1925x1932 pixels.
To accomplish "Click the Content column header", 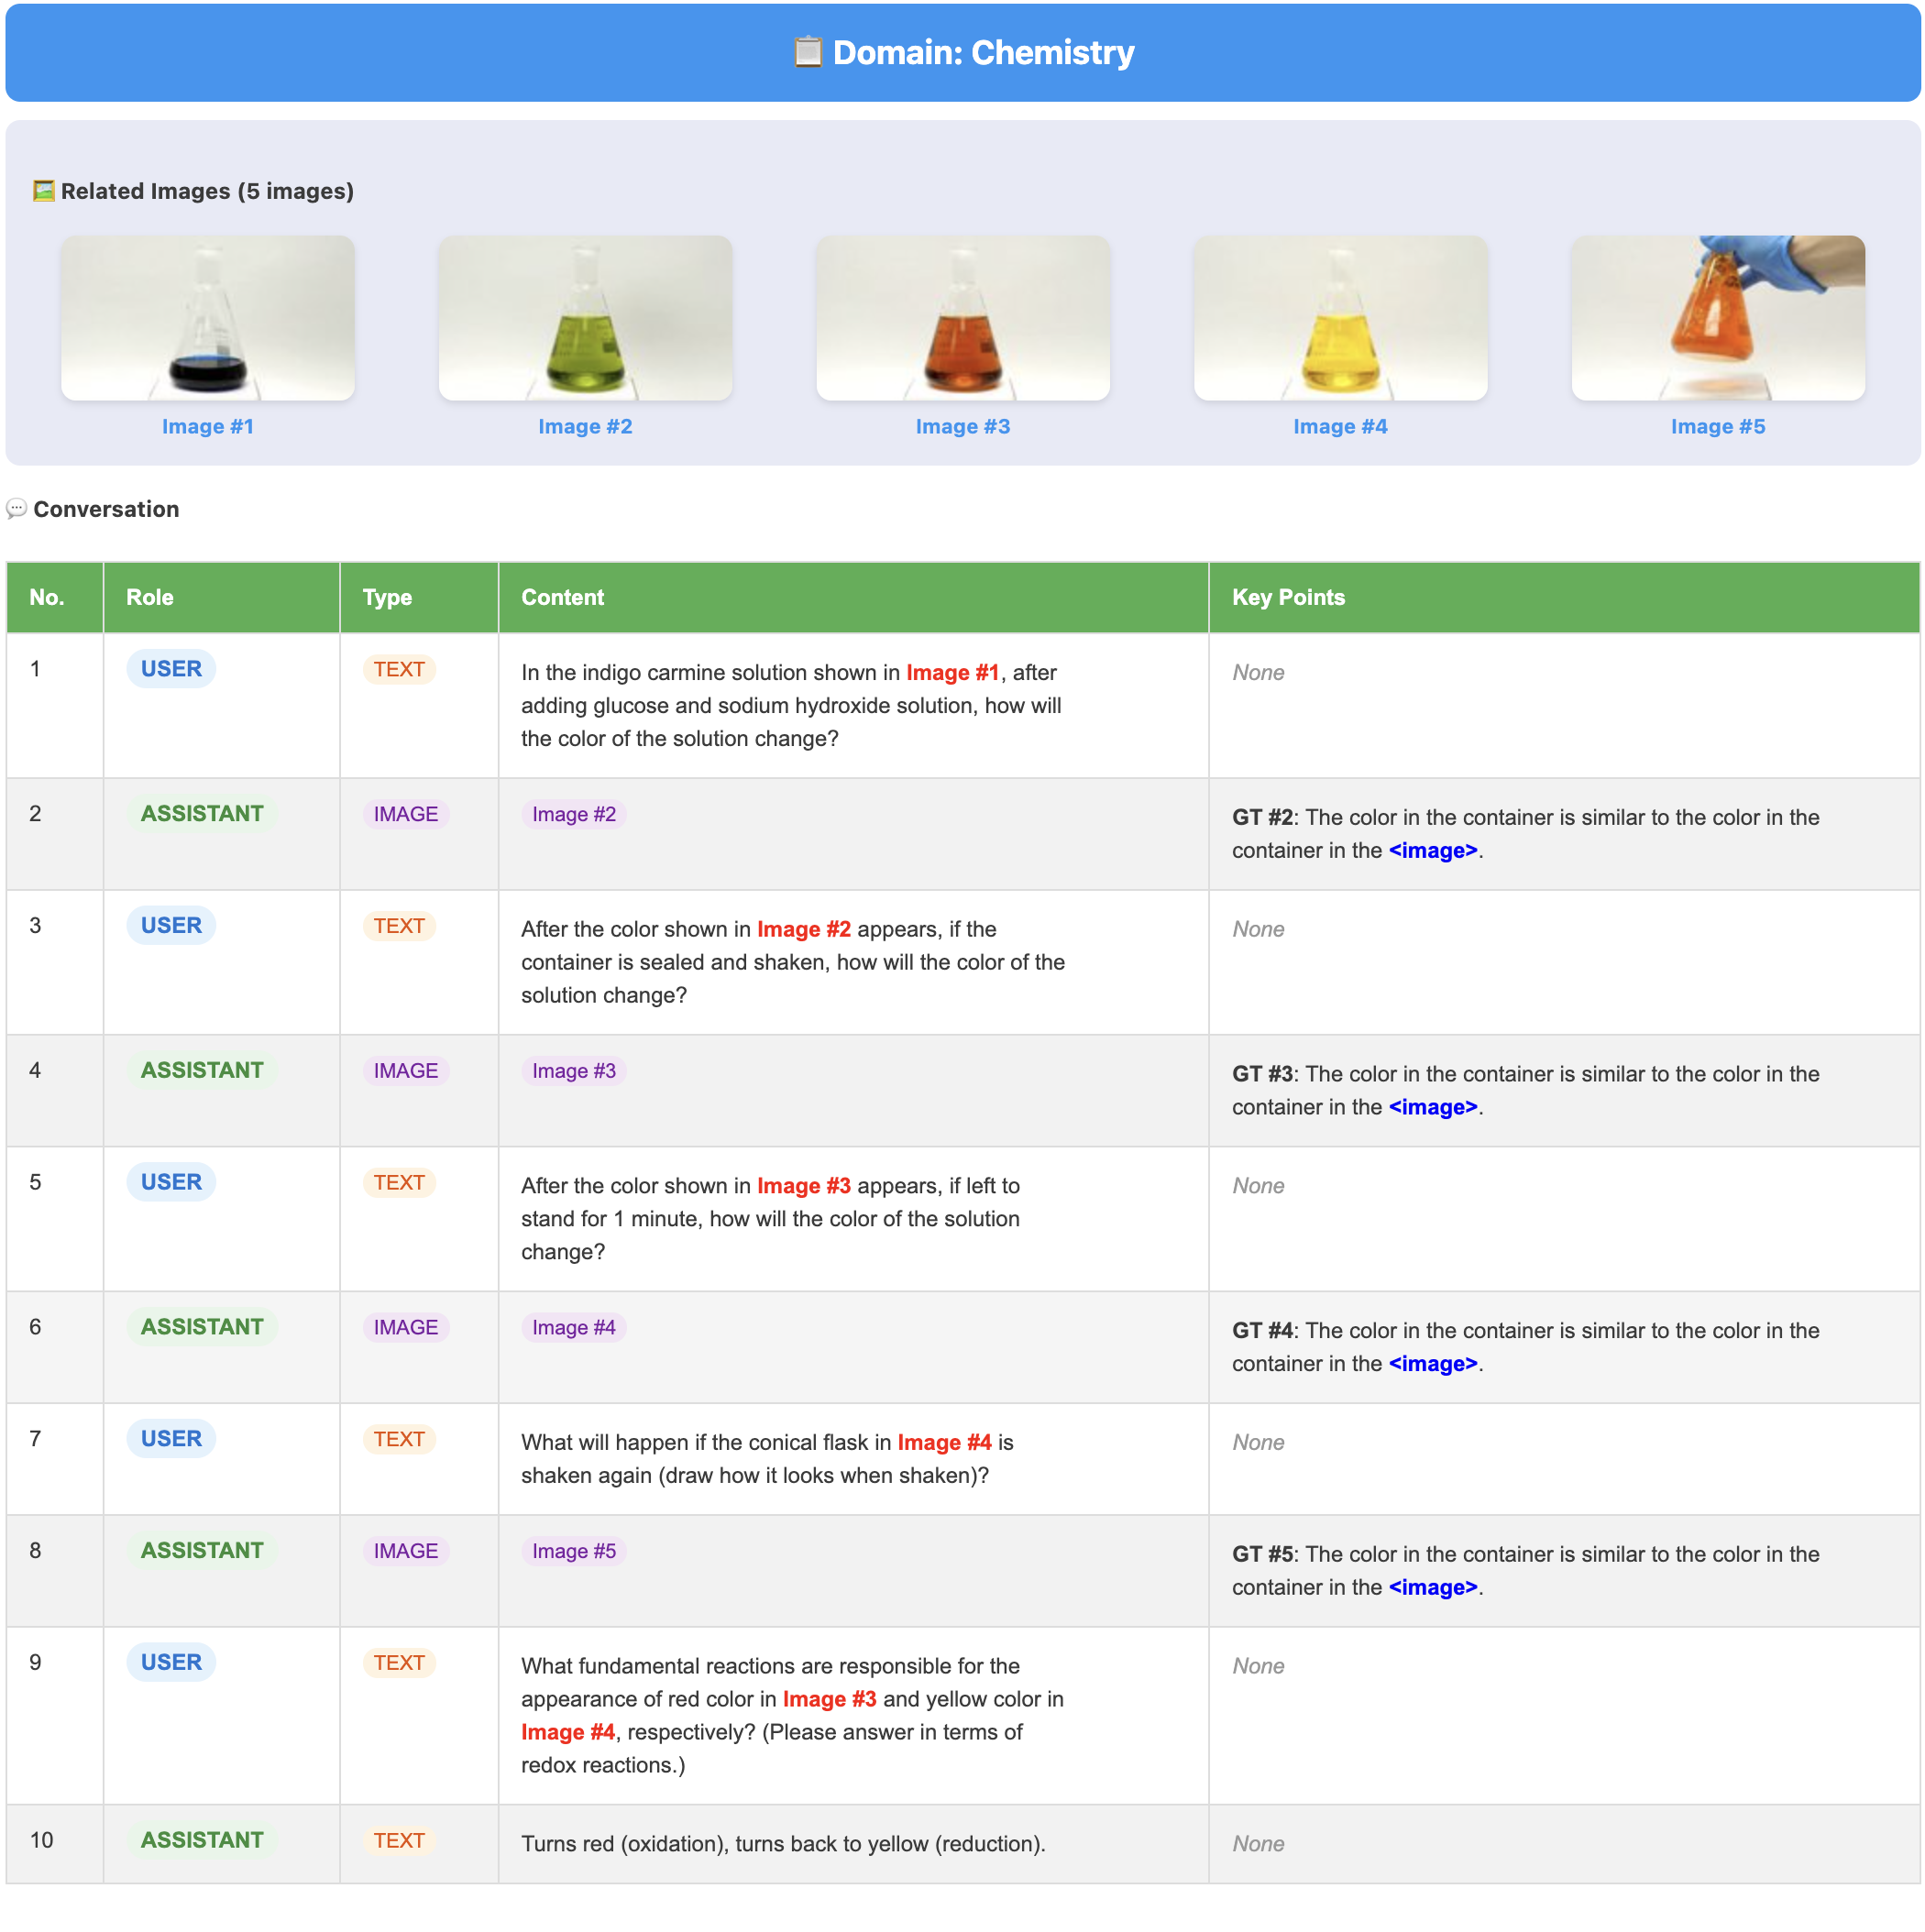I will tap(562, 598).
